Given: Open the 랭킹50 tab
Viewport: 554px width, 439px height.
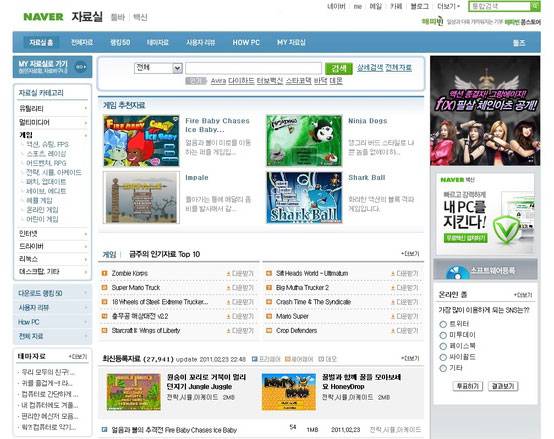Looking at the screenshot, I should (120, 42).
